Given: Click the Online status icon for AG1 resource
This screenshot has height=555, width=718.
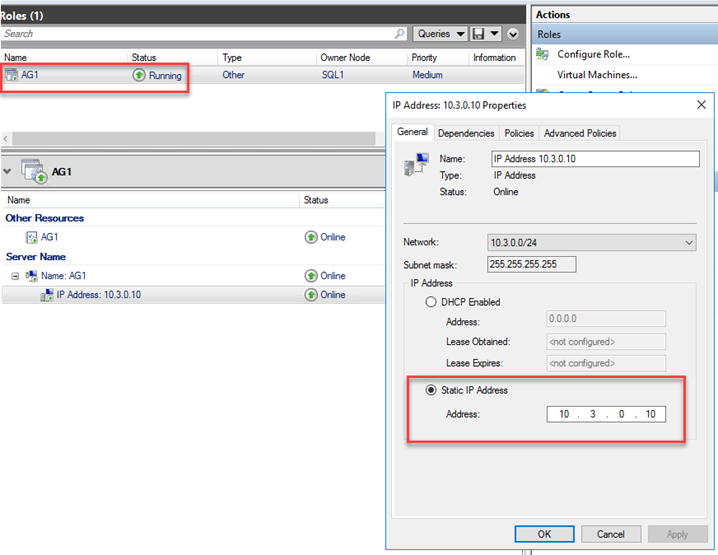Looking at the screenshot, I should tap(311, 237).
